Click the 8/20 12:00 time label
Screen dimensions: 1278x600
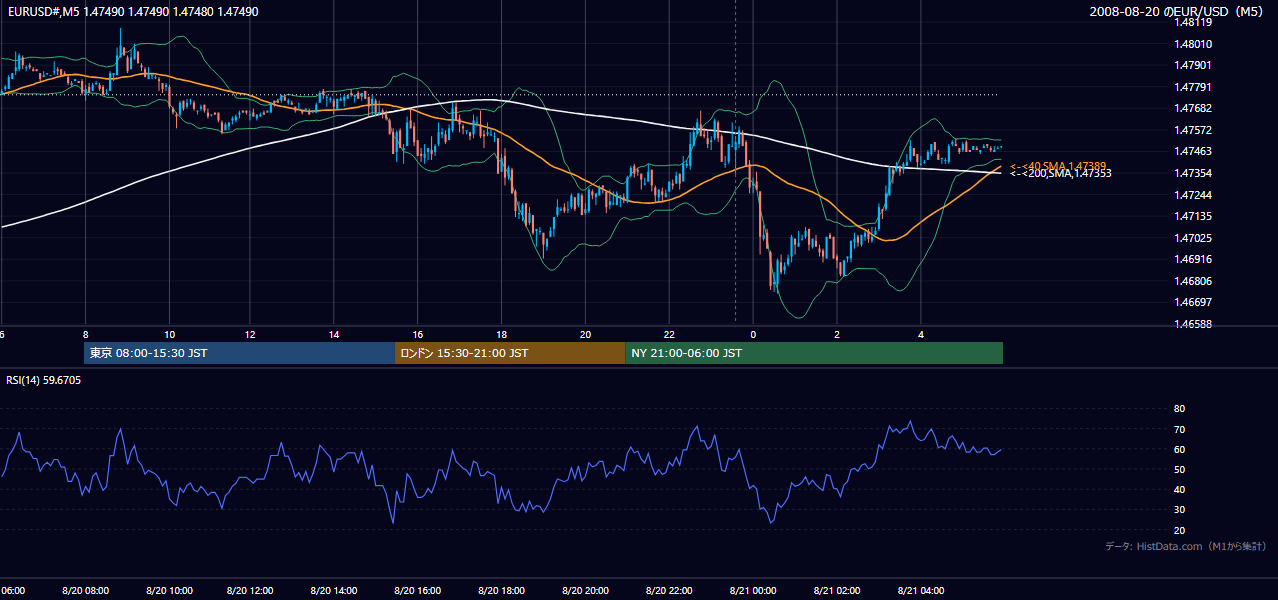point(252,591)
